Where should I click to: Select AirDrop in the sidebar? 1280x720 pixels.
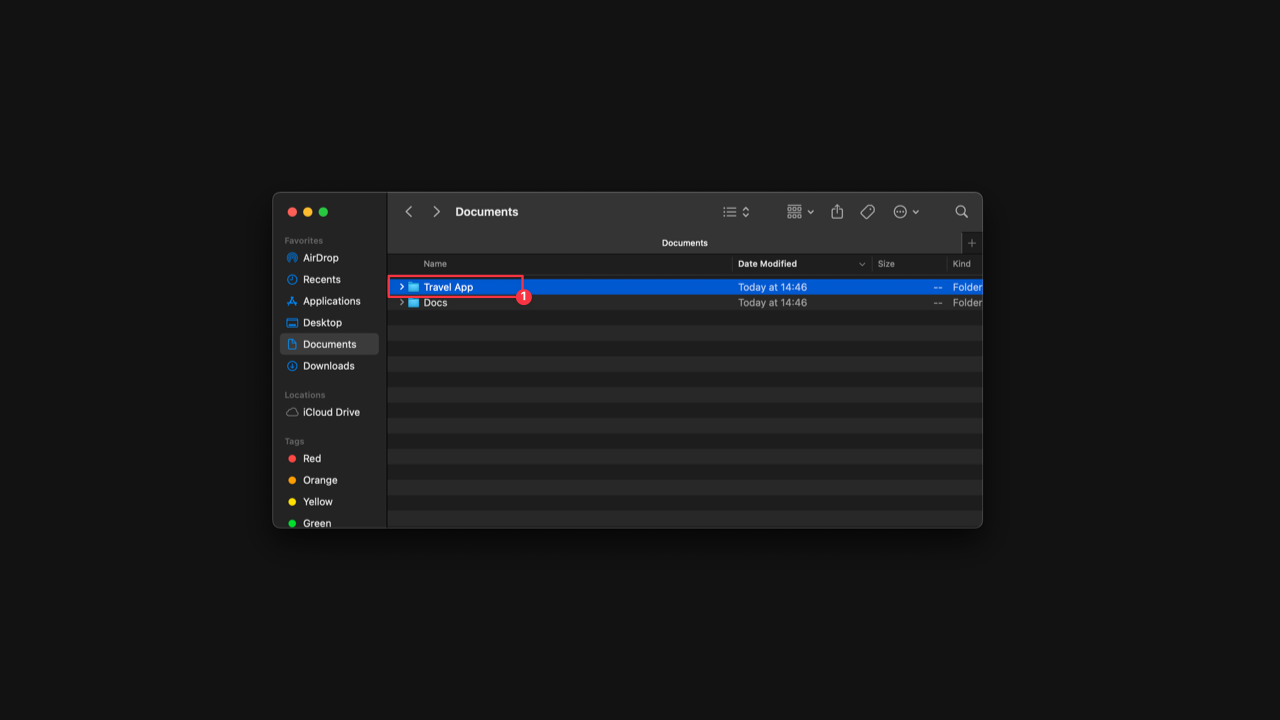click(319, 257)
